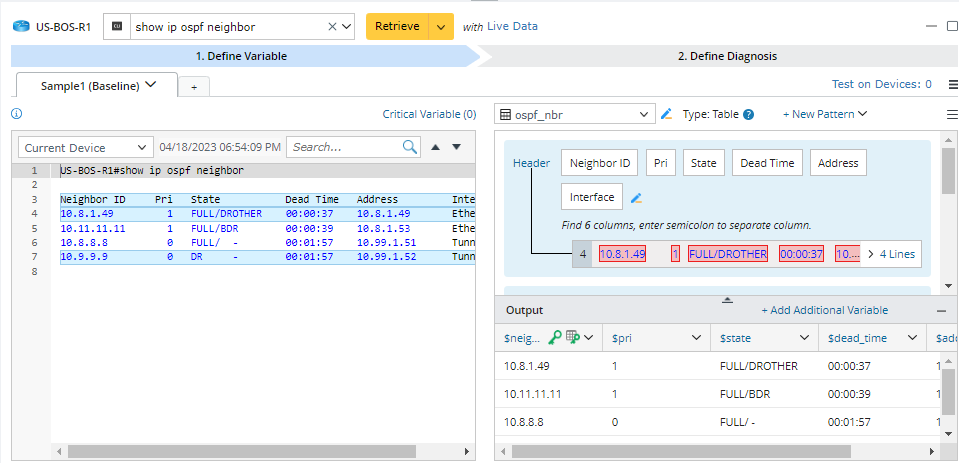Open the ospf_nbr table selector dropdown

tap(576, 114)
